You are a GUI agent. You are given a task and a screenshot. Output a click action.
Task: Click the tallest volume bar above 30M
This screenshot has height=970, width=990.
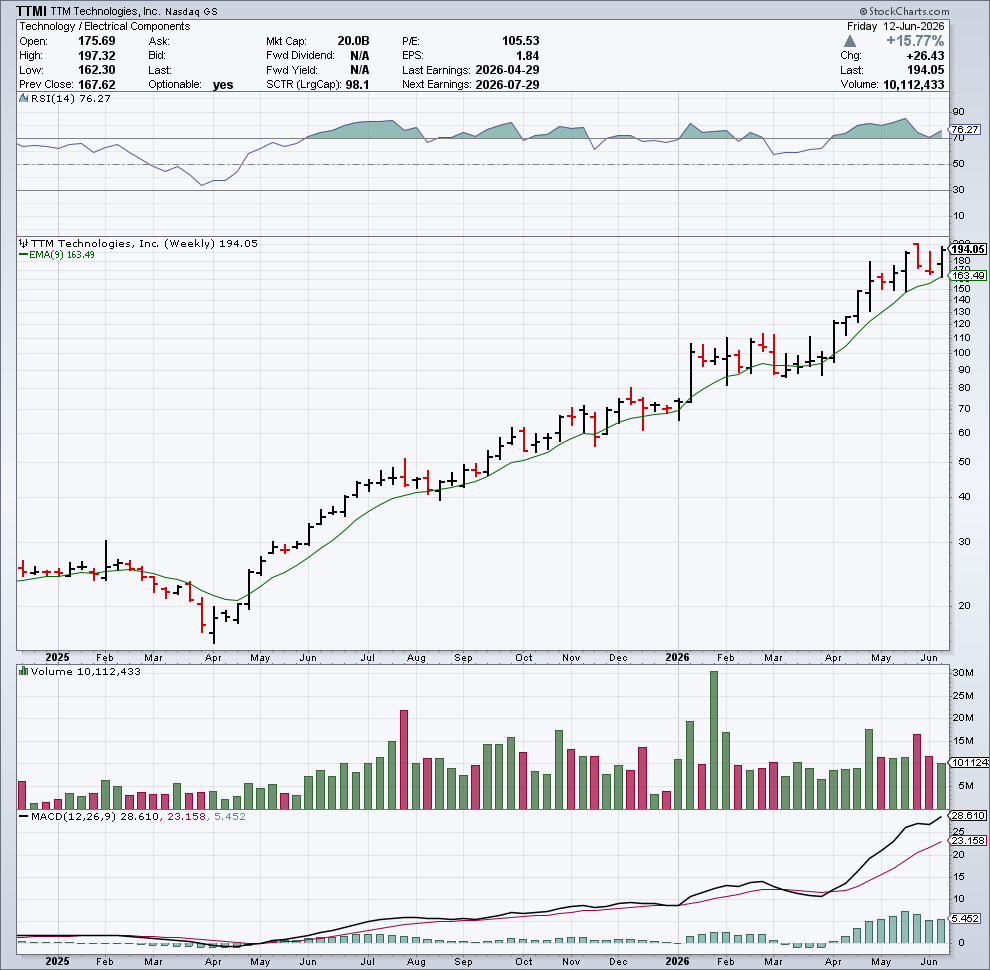tap(714, 739)
